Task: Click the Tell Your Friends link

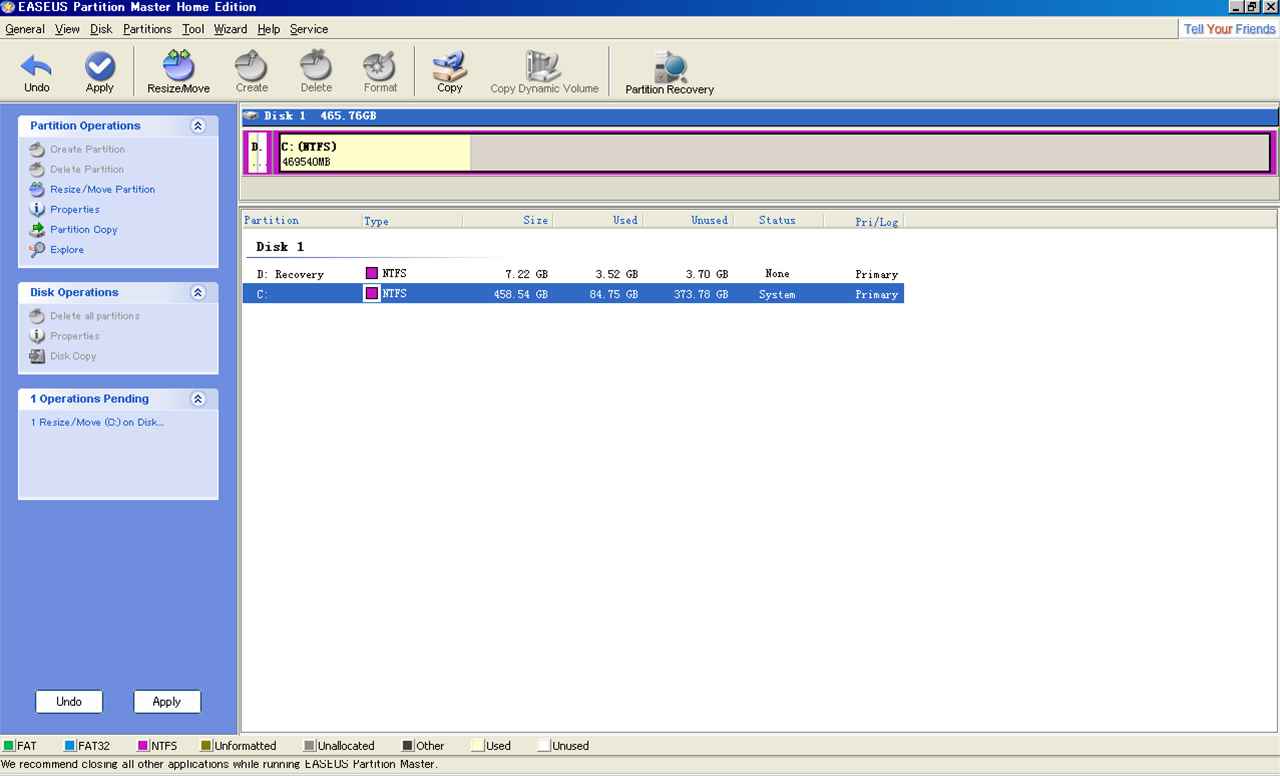Action: coord(1230,29)
